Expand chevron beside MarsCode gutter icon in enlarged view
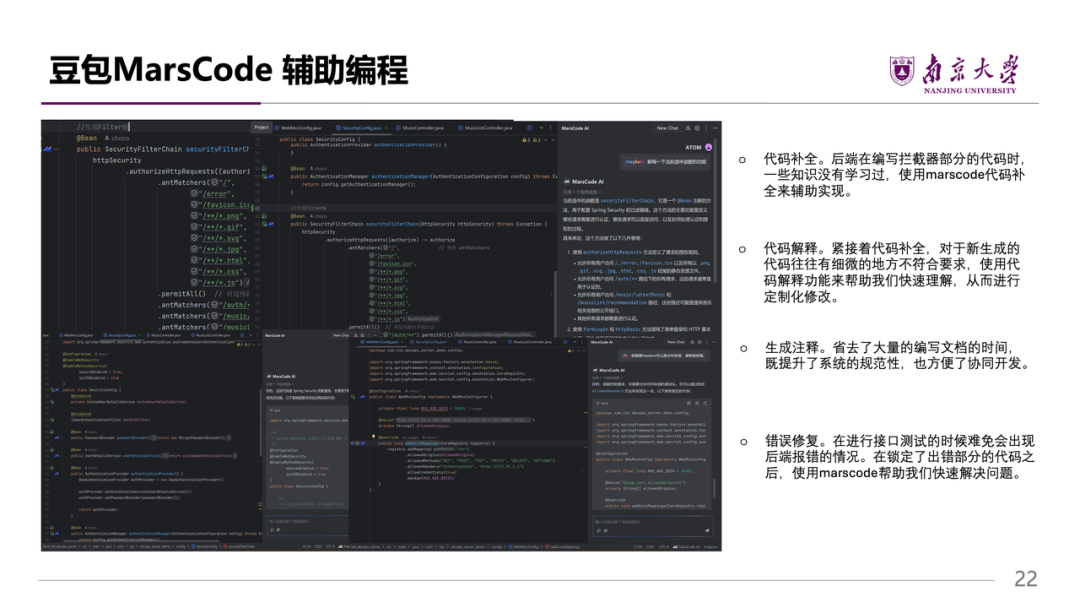Image resolution: width=1080 pixels, height=608 pixels. click(x=56, y=149)
